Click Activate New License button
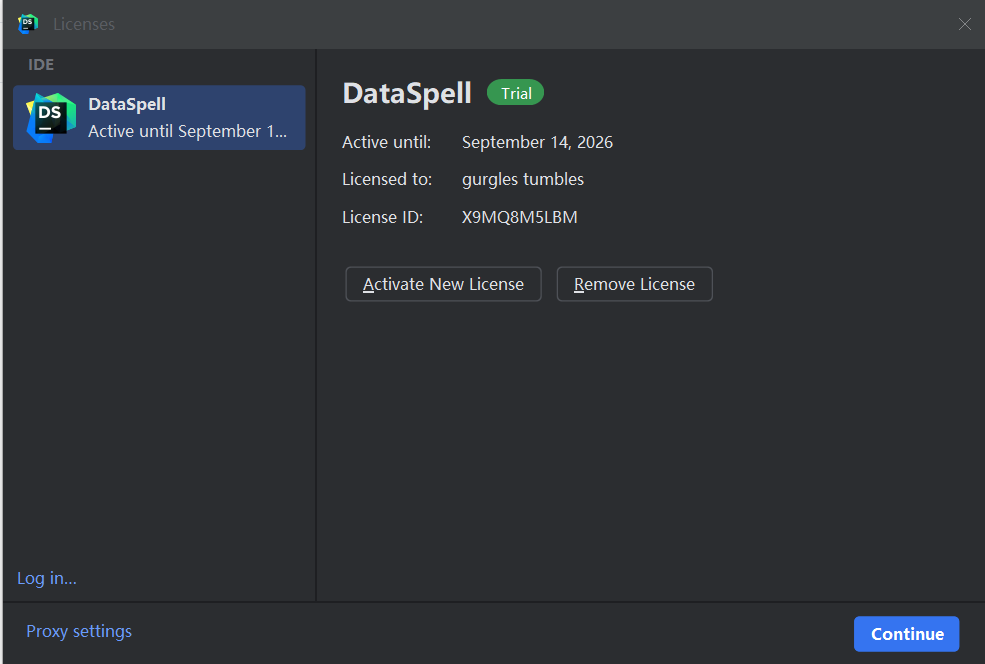This screenshot has width=985, height=664. pos(443,284)
